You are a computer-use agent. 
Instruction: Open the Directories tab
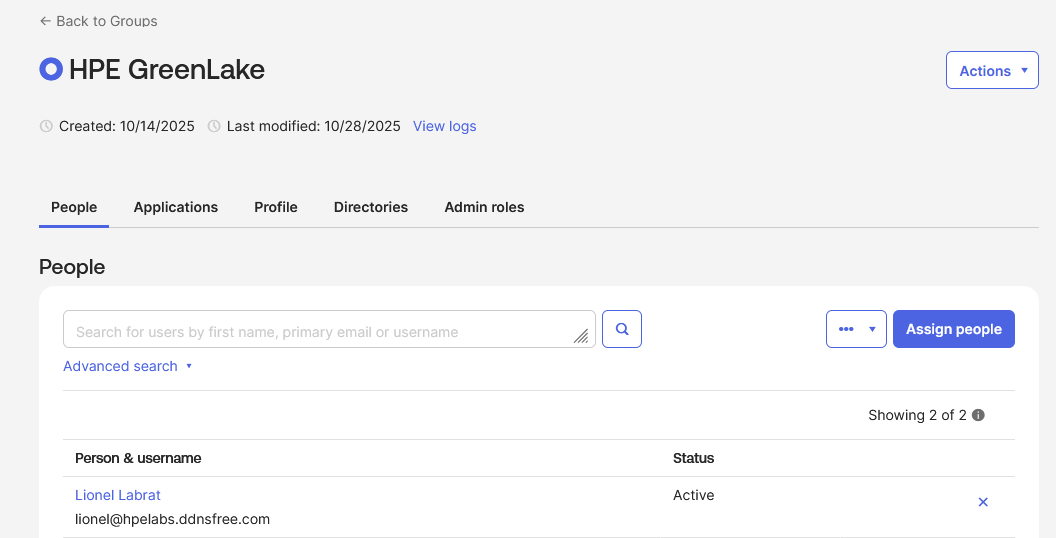(x=371, y=207)
